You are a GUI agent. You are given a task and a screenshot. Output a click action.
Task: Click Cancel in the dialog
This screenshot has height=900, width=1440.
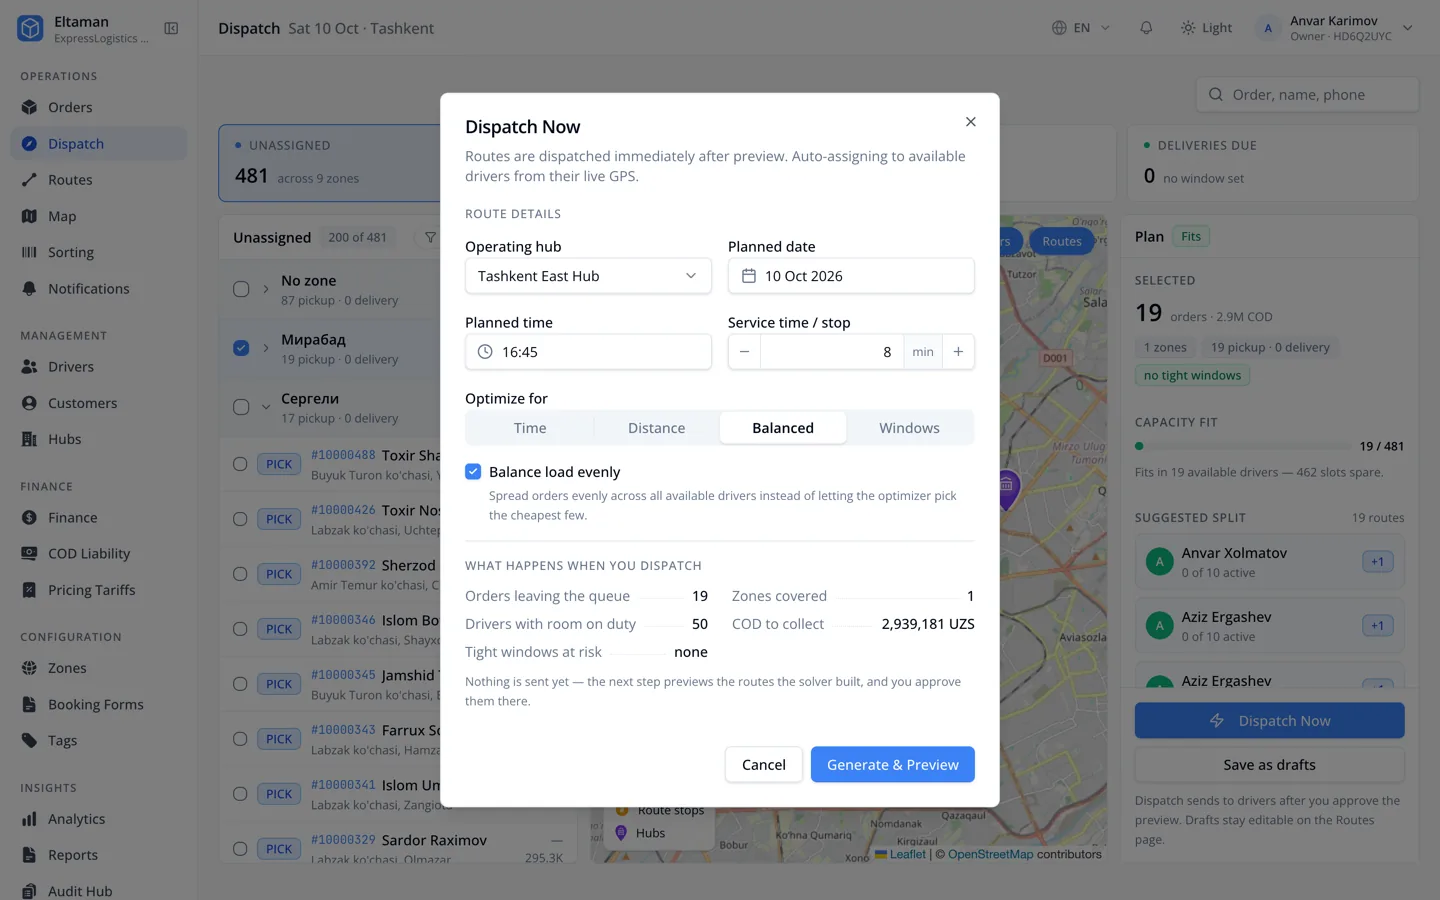coord(764,765)
